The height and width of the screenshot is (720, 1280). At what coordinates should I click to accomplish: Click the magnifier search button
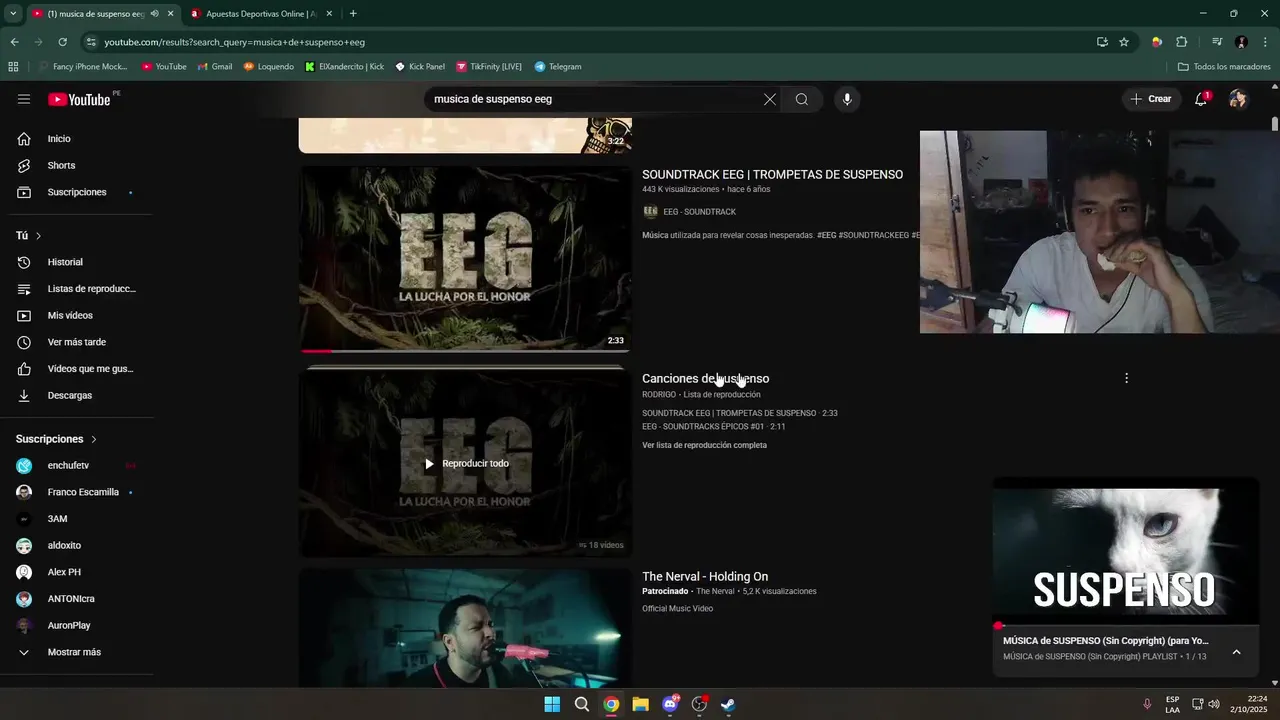pyautogui.click(x=802, y=99)
